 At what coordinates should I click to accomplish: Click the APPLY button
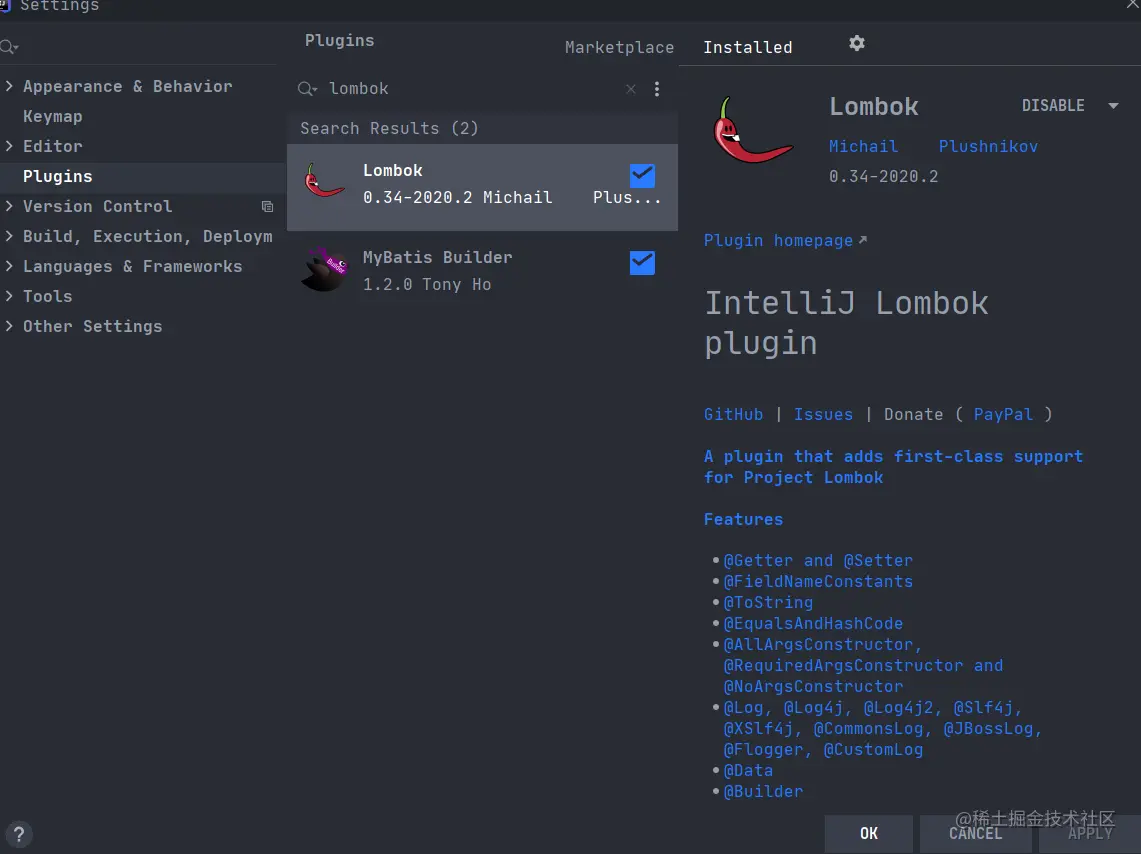click(x=1090, y=834)
